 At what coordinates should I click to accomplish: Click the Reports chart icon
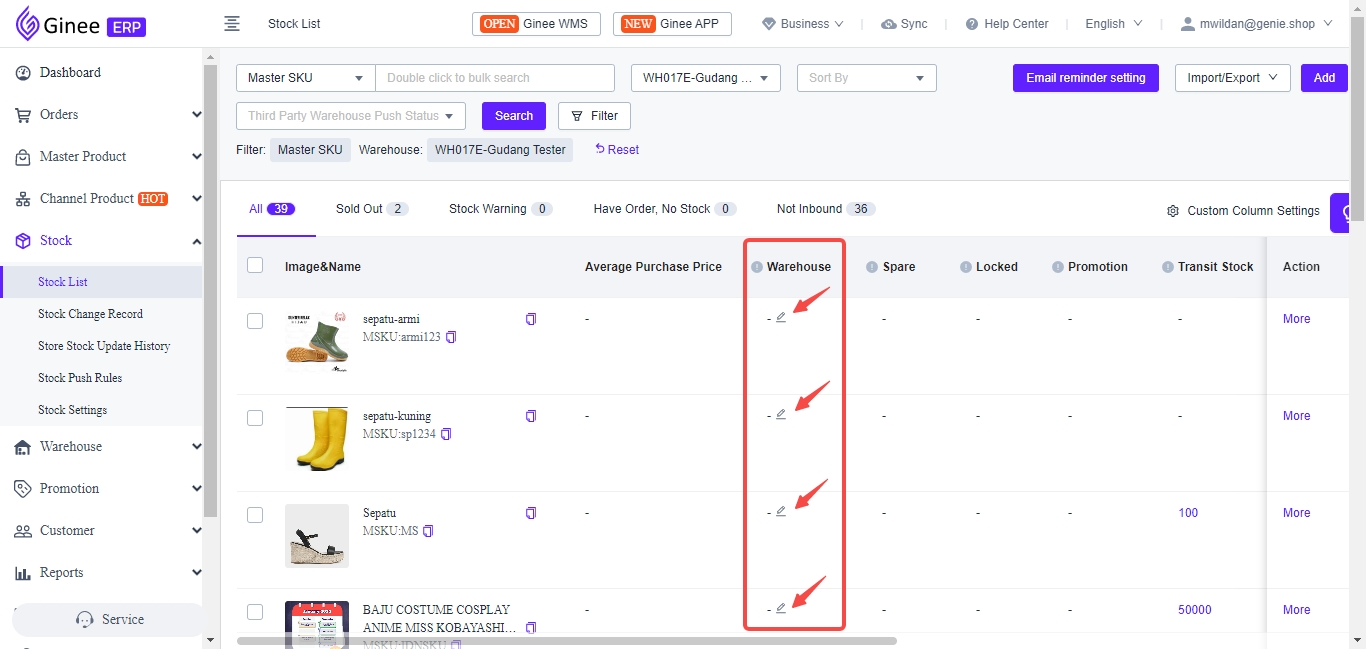coord(22,573)
